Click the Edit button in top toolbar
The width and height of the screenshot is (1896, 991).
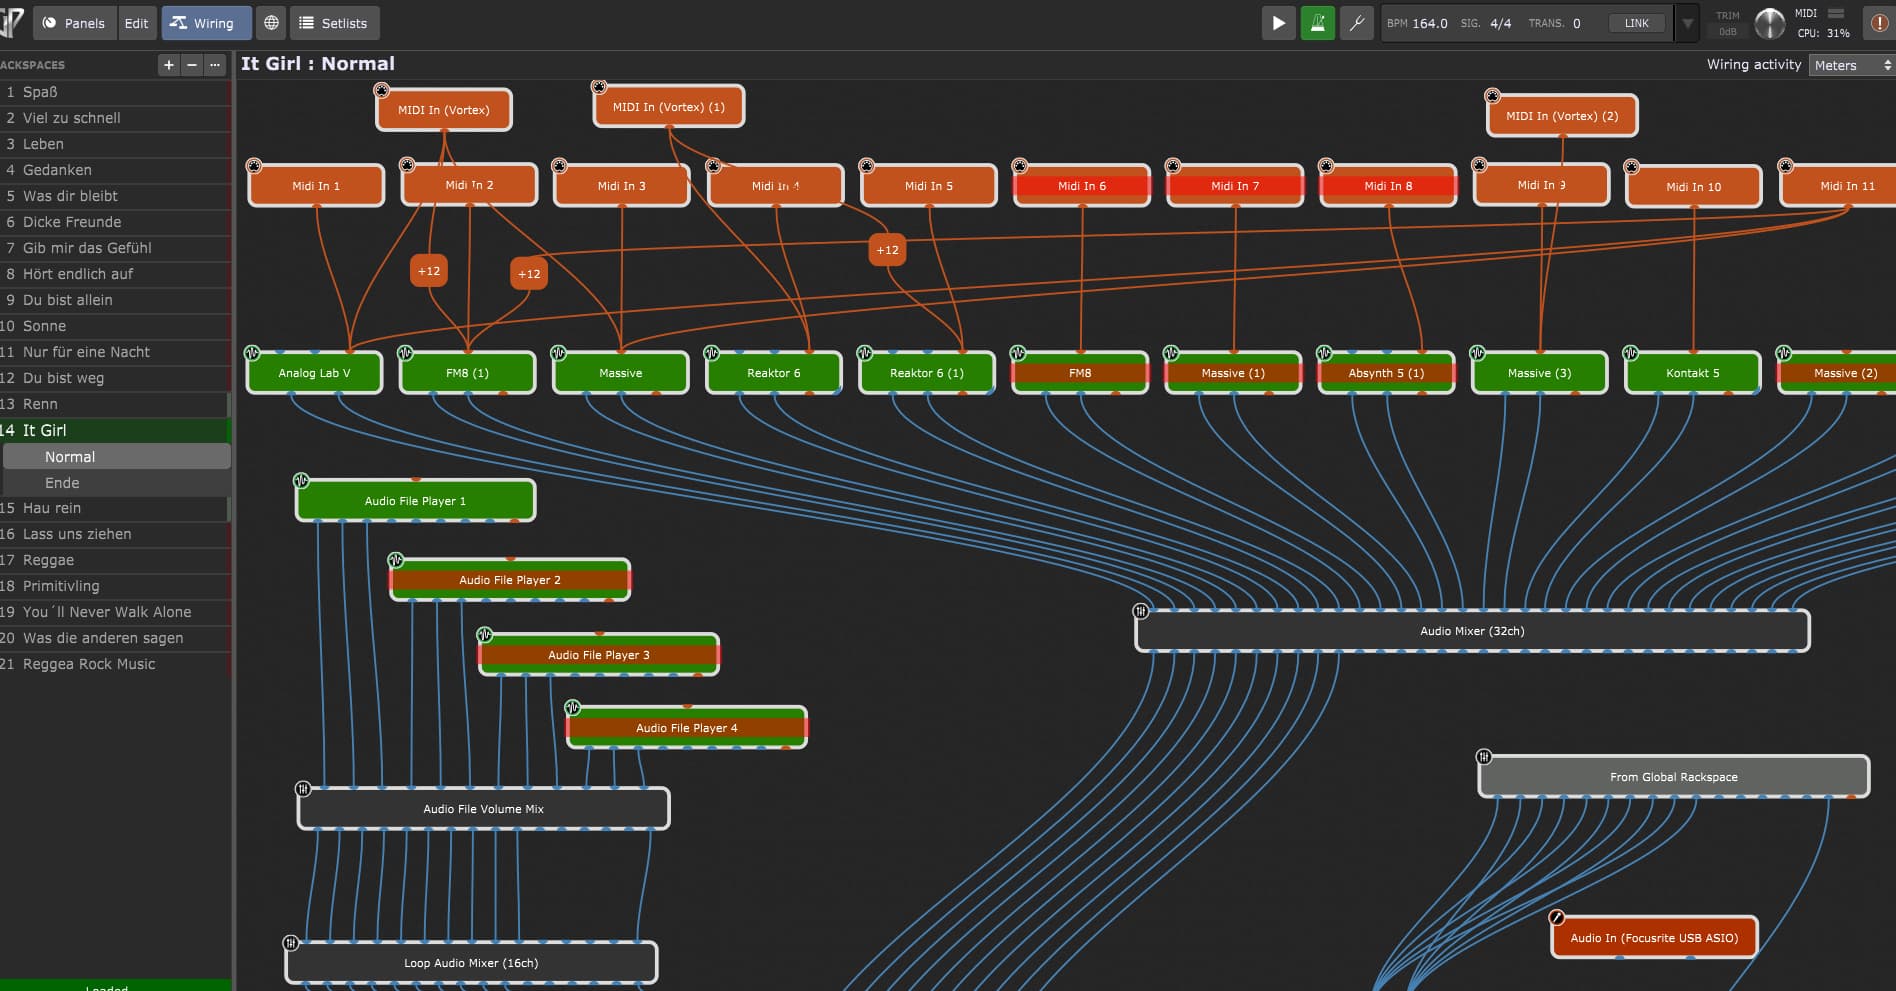(x=136, y=23)
